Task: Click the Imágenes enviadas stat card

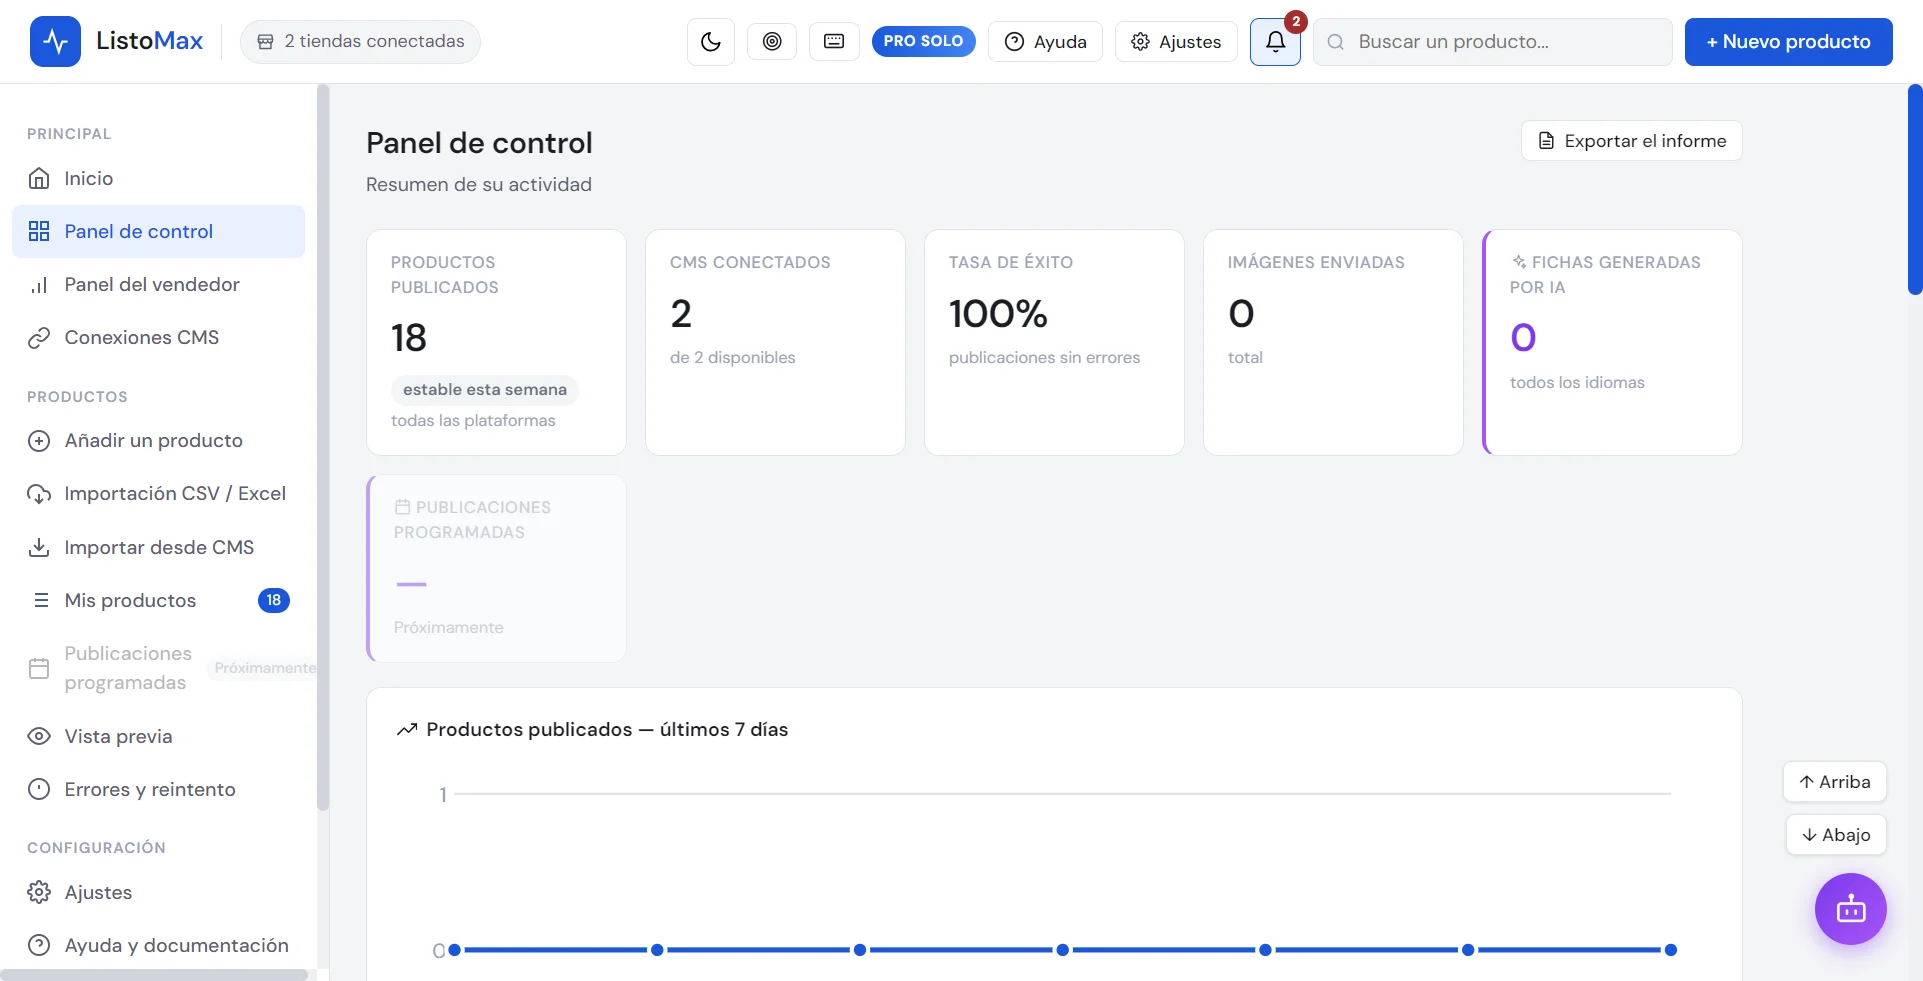Action: pos(1333,343)
